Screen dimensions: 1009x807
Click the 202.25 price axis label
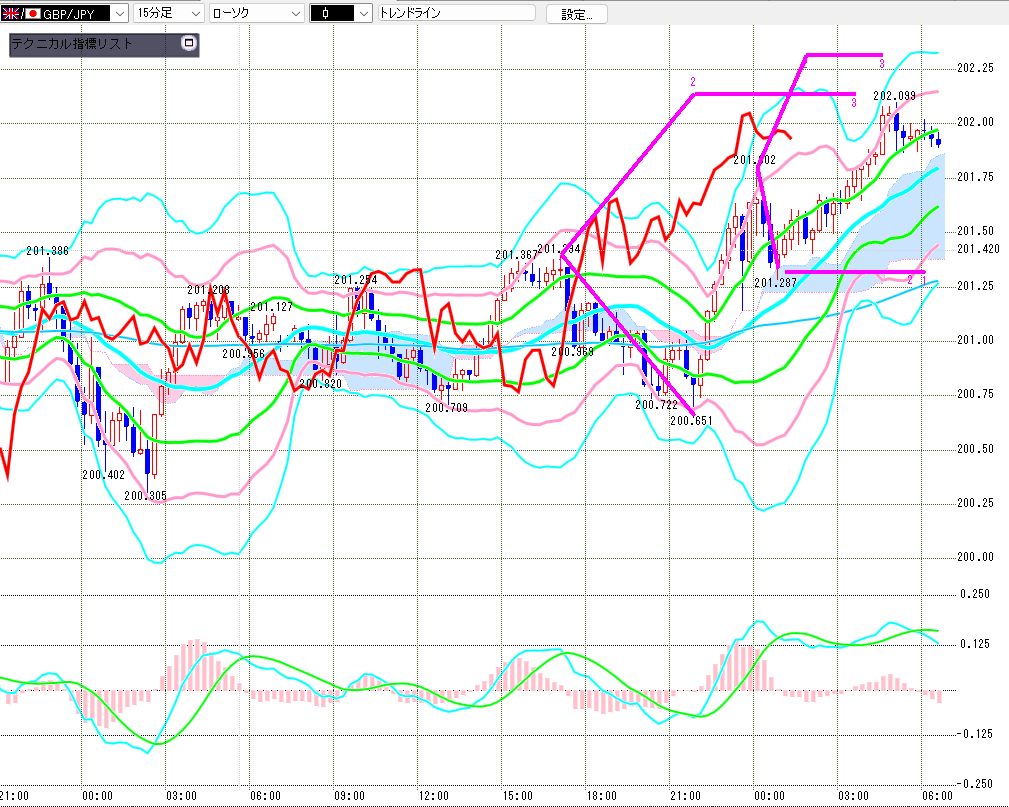tap(975, 69)
